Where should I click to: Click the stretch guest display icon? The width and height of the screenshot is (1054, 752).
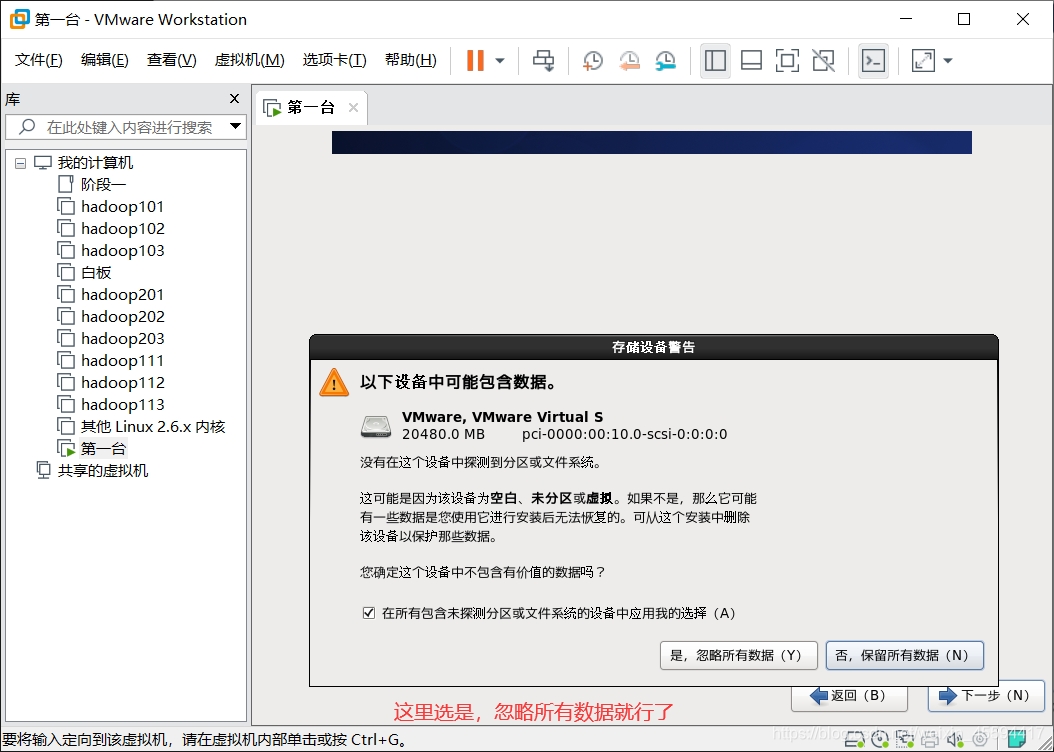[923, 60]
